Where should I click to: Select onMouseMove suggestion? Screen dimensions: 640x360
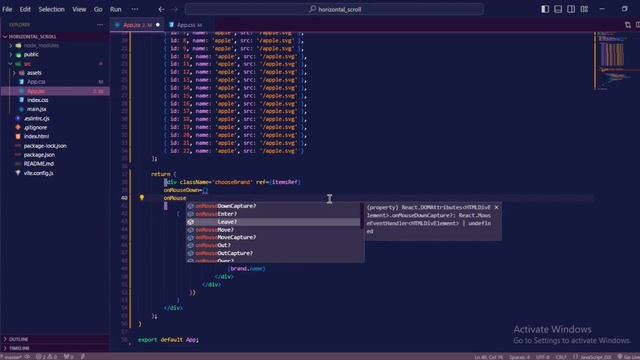click(x=274, y=230)
